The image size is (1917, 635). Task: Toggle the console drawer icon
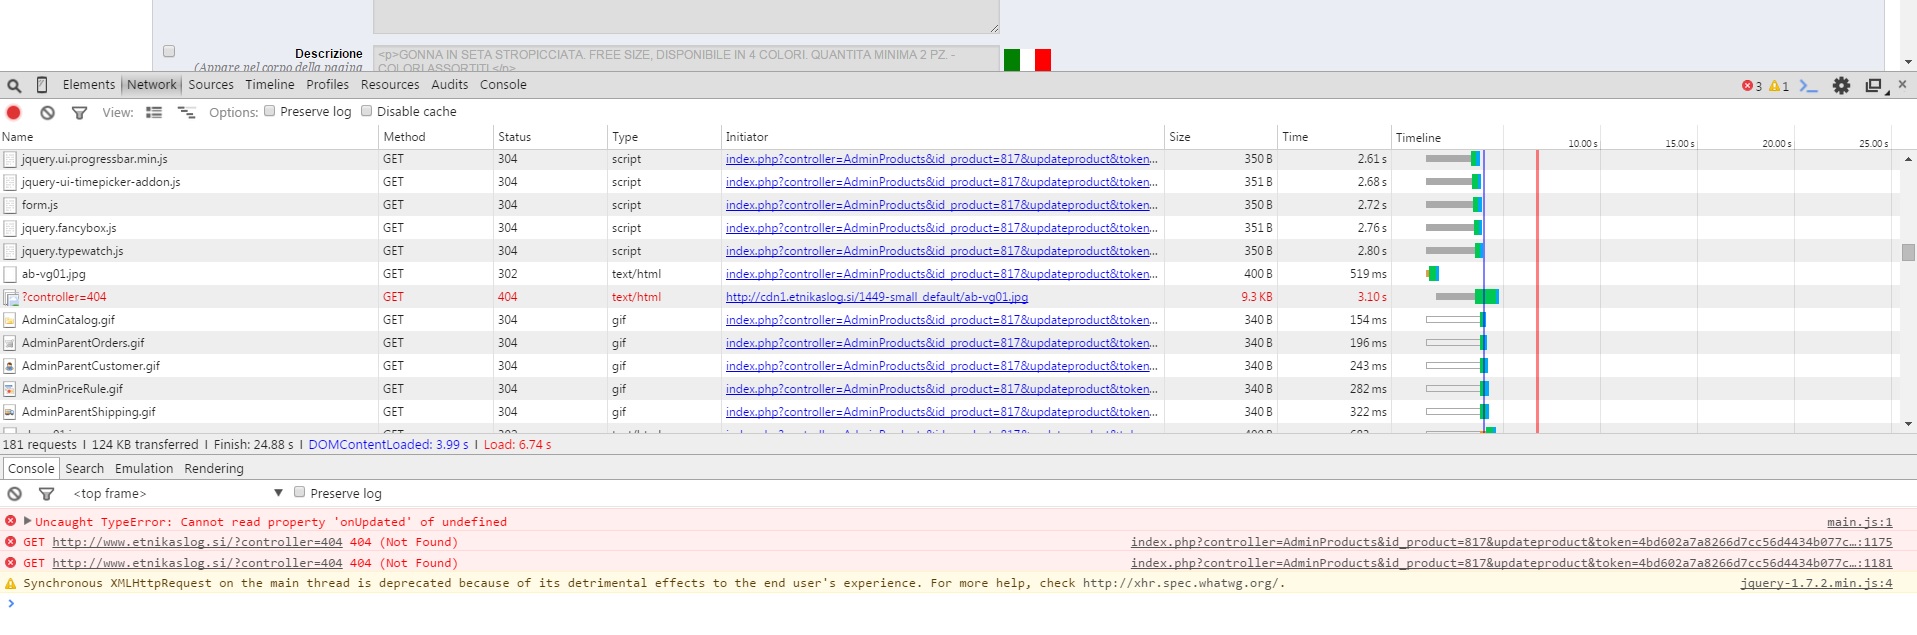tap(1808, 86)
